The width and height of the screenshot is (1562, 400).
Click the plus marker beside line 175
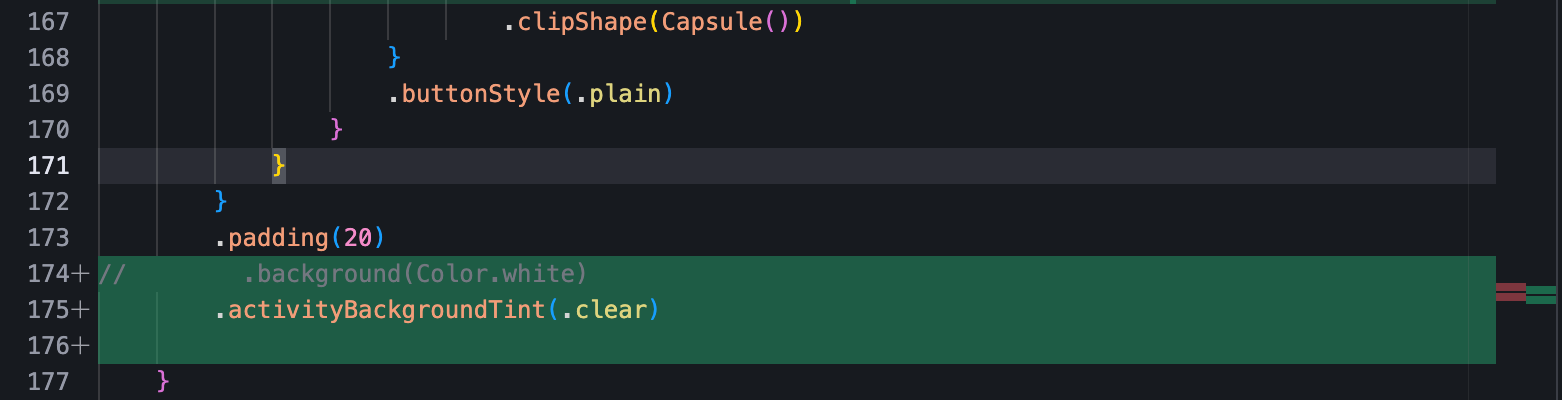(80, 310)
